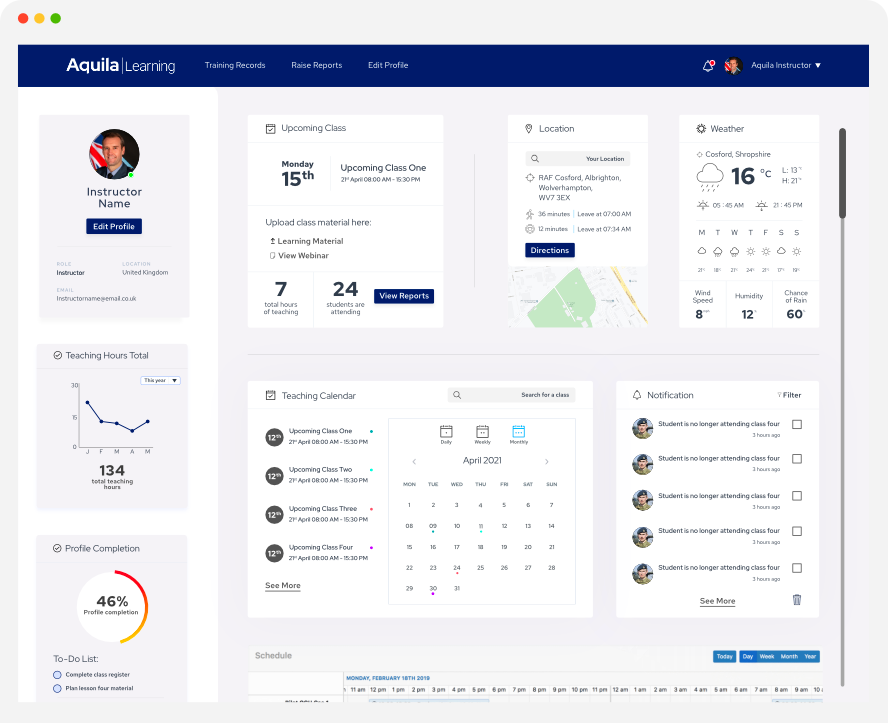Select the Monthly calendar view icon
This screenshot has height=723, width=888.
coord(518,432)
